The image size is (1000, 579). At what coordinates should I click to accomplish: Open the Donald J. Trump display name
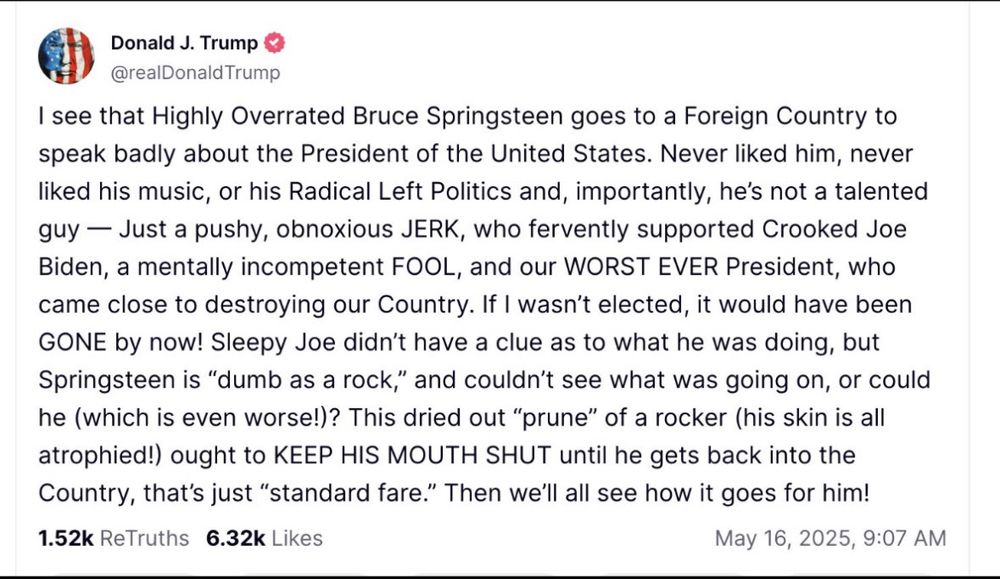184,43
